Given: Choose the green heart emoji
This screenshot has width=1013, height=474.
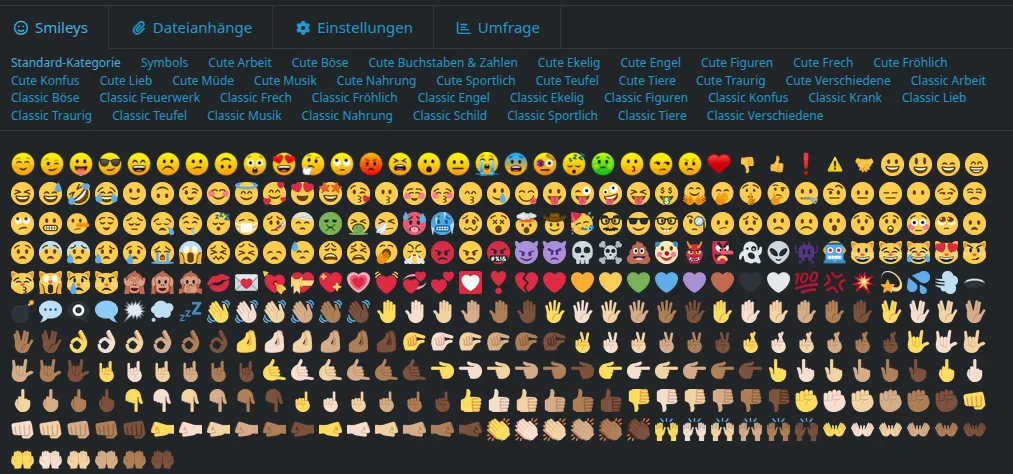Looking at the screenshot, I should click(638, 282).
